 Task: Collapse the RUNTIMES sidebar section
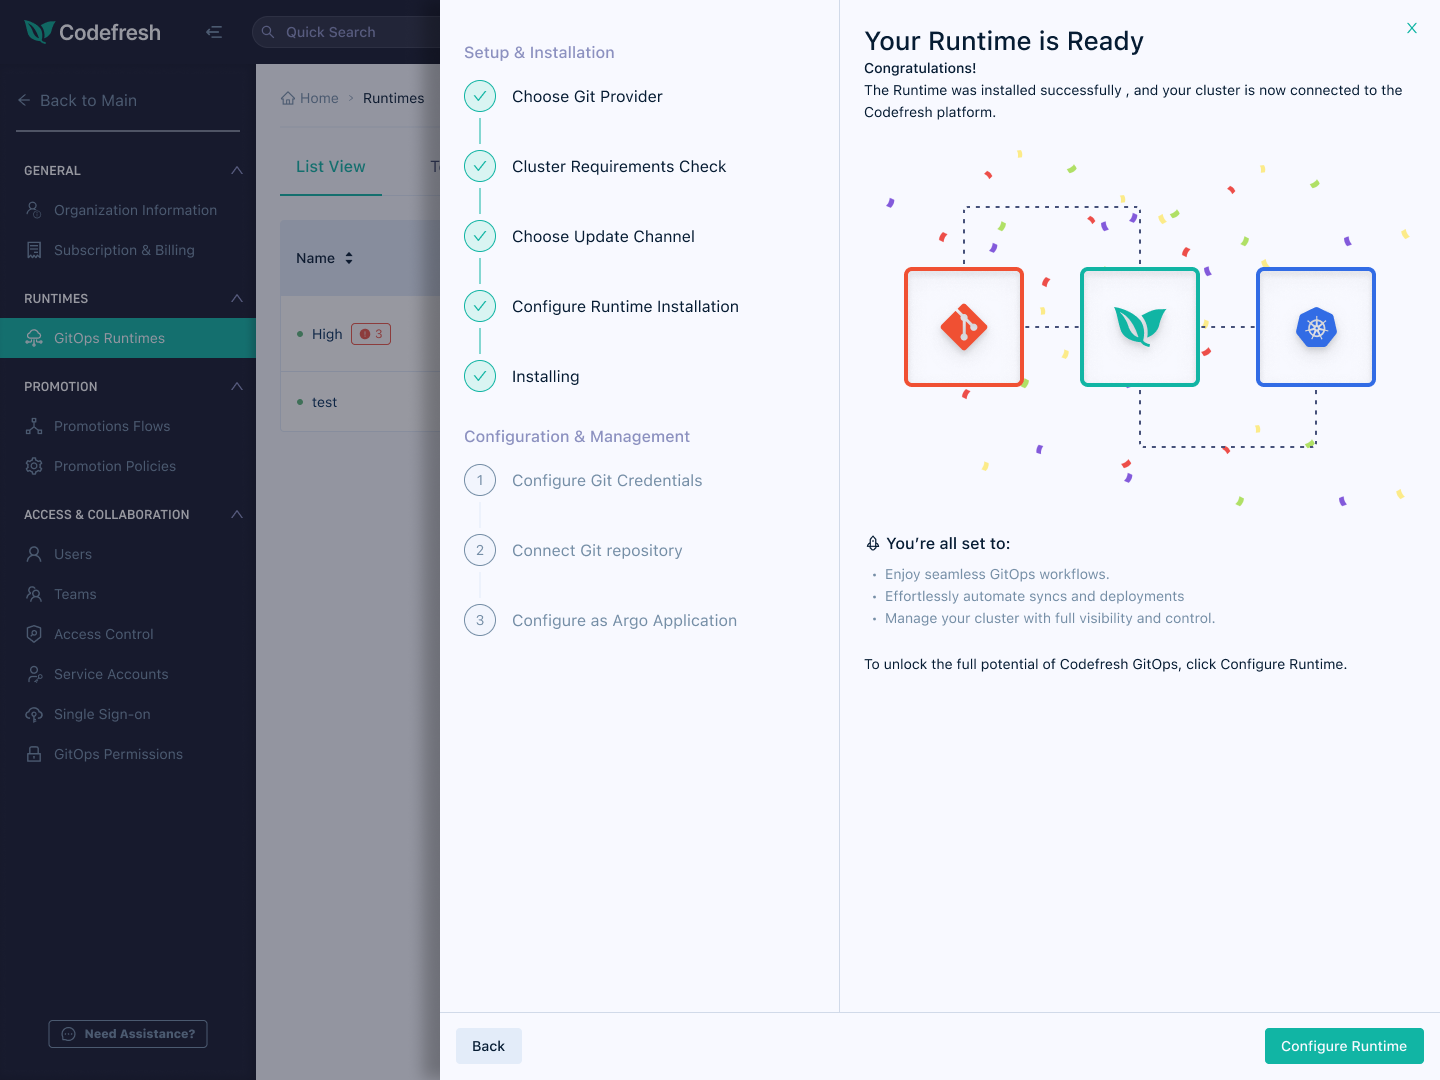coord(237,298)
